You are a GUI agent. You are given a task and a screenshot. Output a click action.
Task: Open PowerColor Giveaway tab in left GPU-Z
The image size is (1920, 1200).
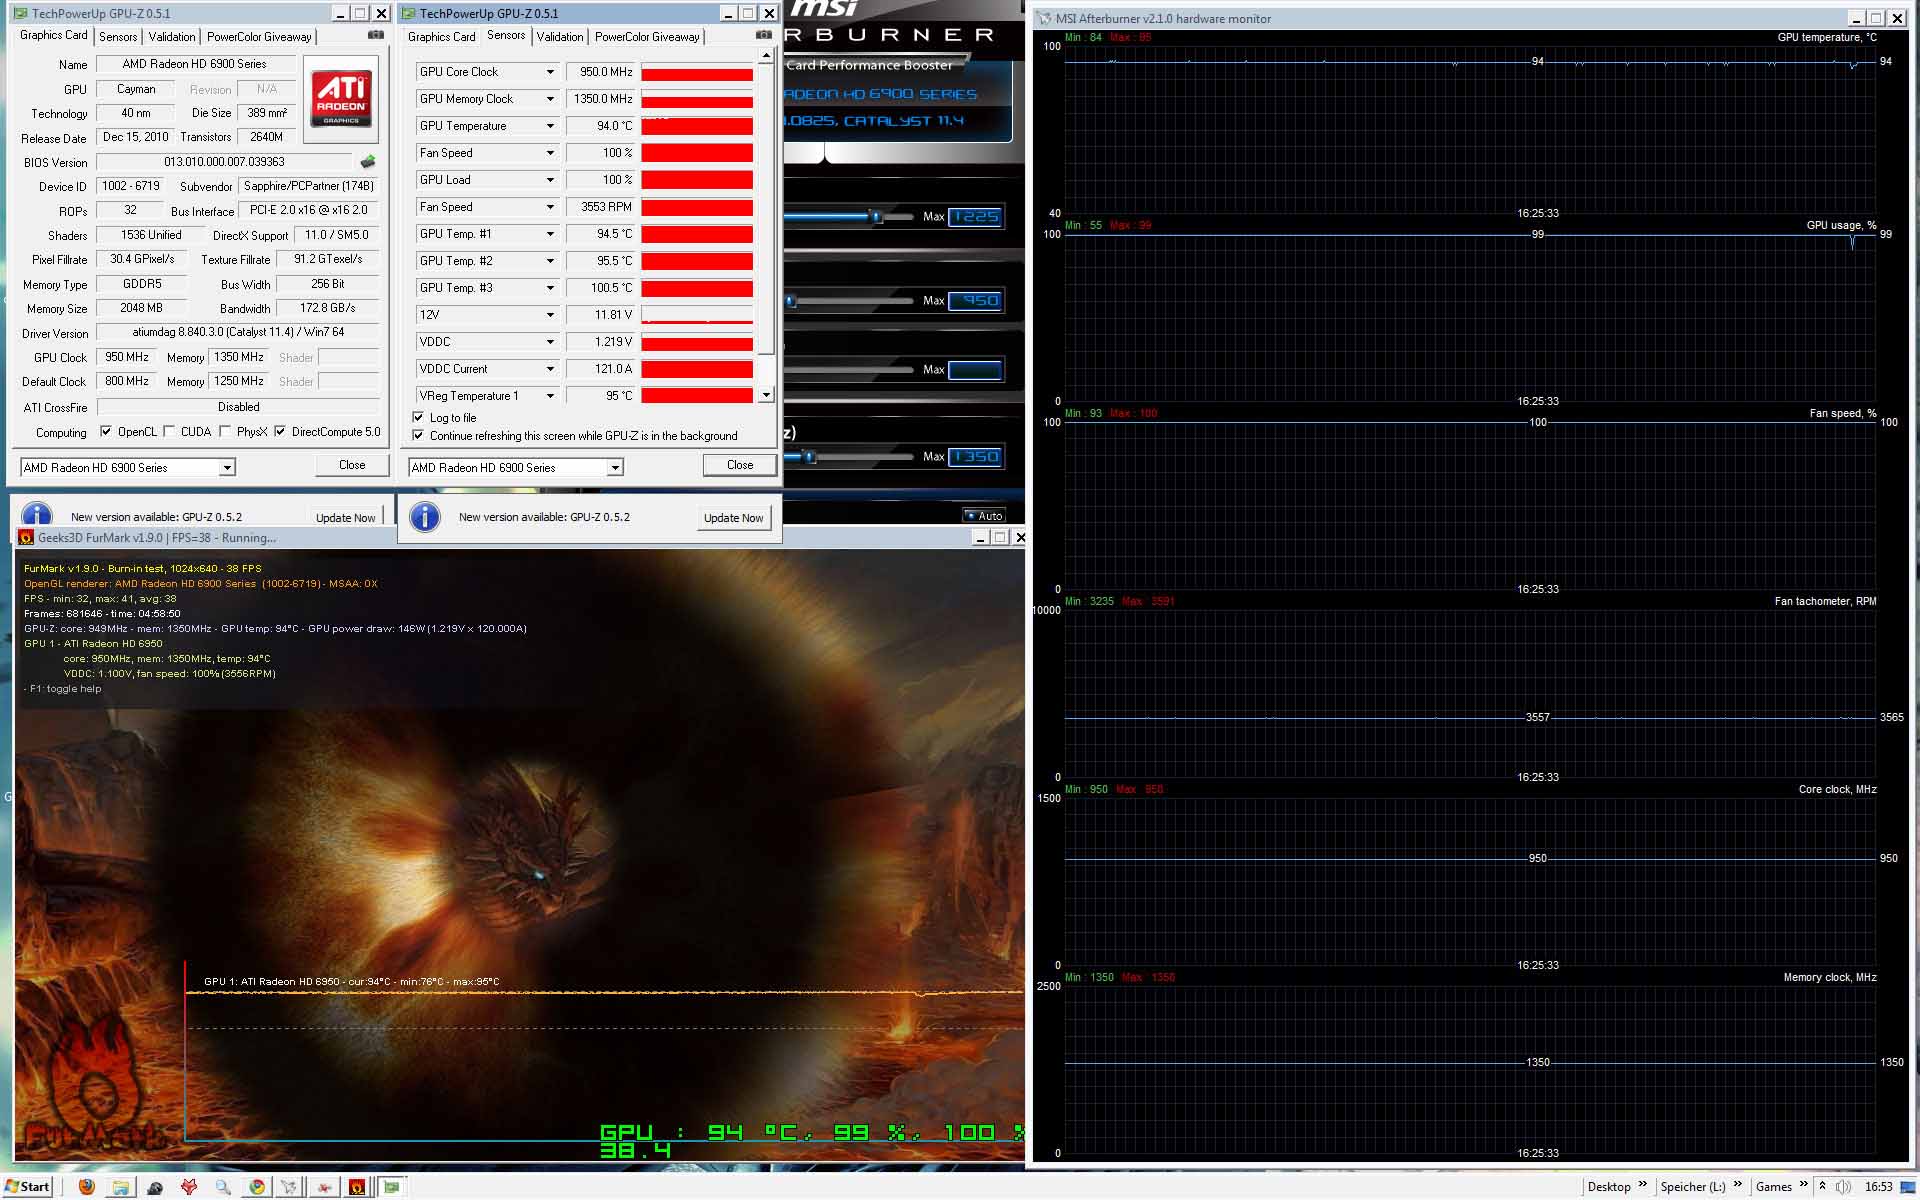pyautogui.click(x=259, y=37)
